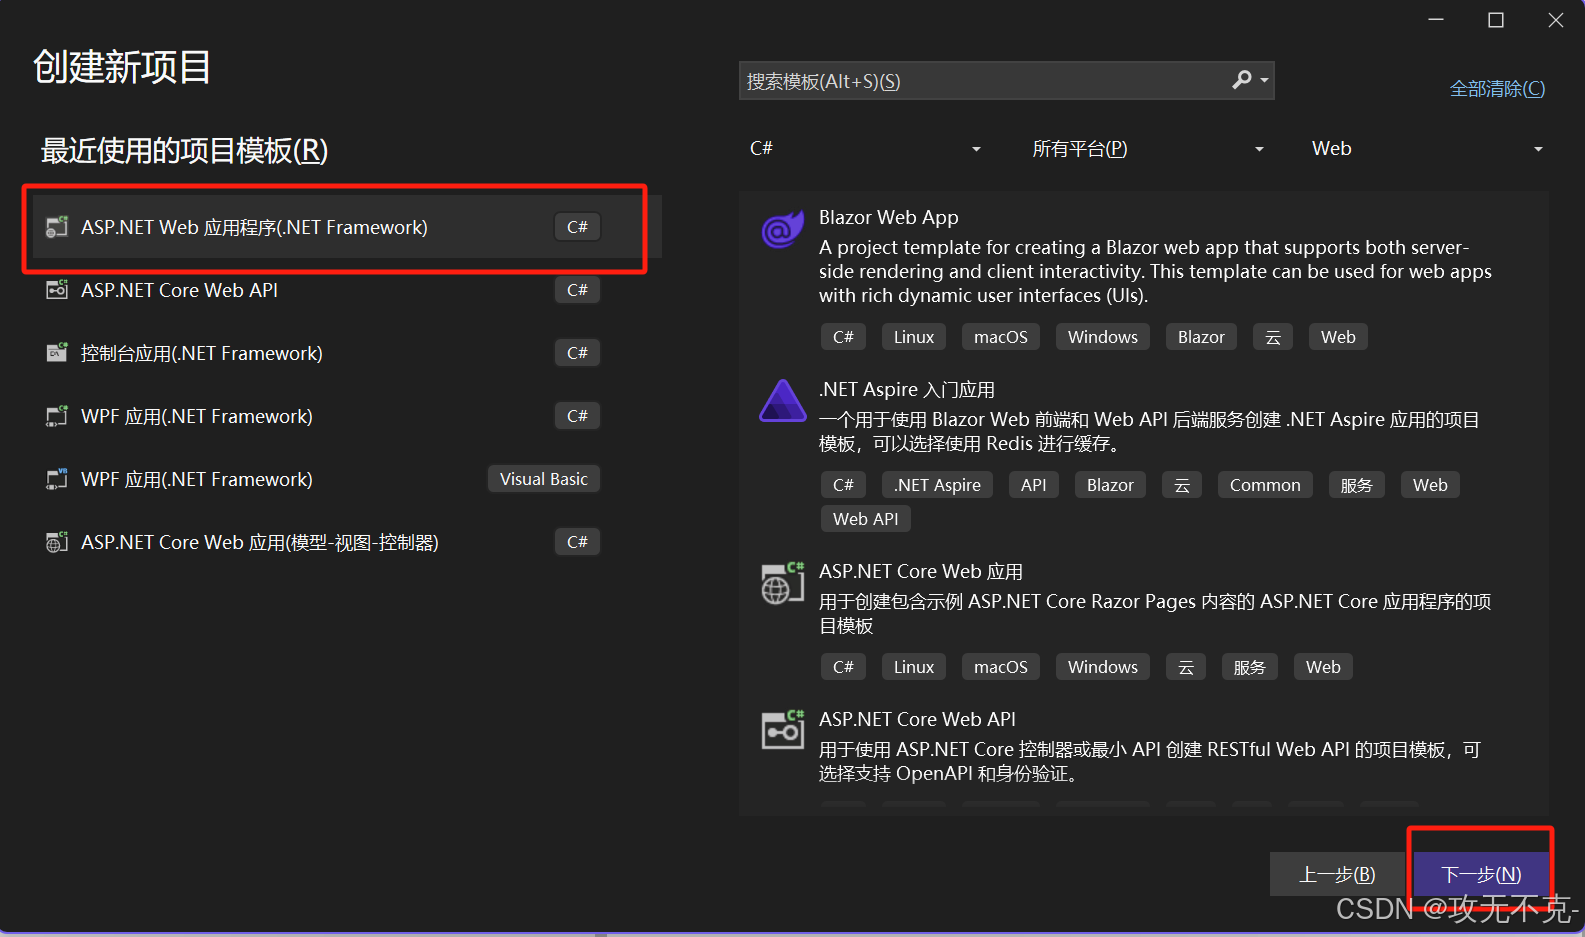Click the Common tag under .NET Aspire
This screenshot has width=1585, height=937.
pyautogui.click(x=1265, y=485)
